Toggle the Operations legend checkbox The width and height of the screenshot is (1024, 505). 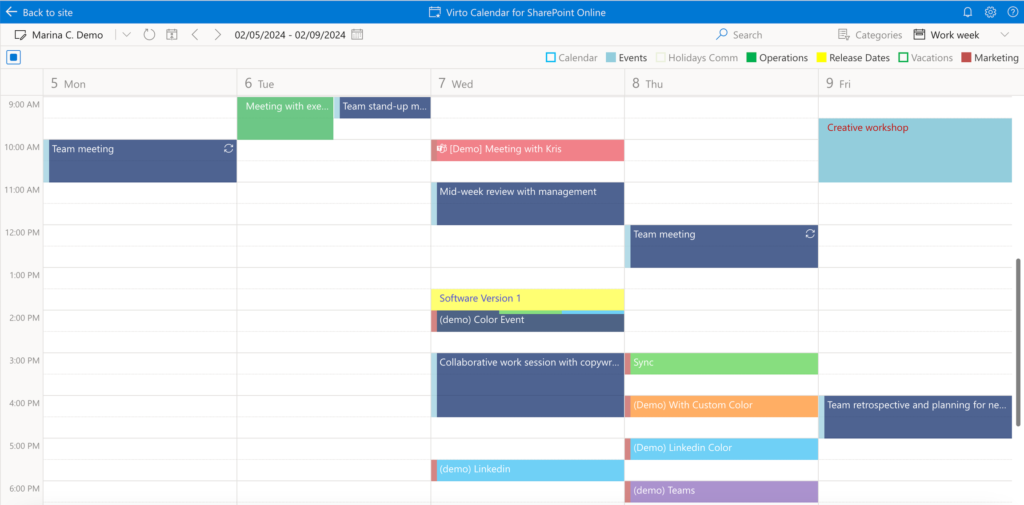751,57
